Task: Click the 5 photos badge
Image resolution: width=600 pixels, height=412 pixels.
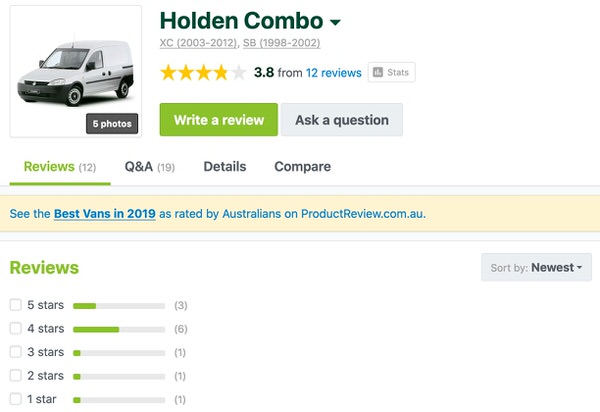Action: click(x=112, y=124)
